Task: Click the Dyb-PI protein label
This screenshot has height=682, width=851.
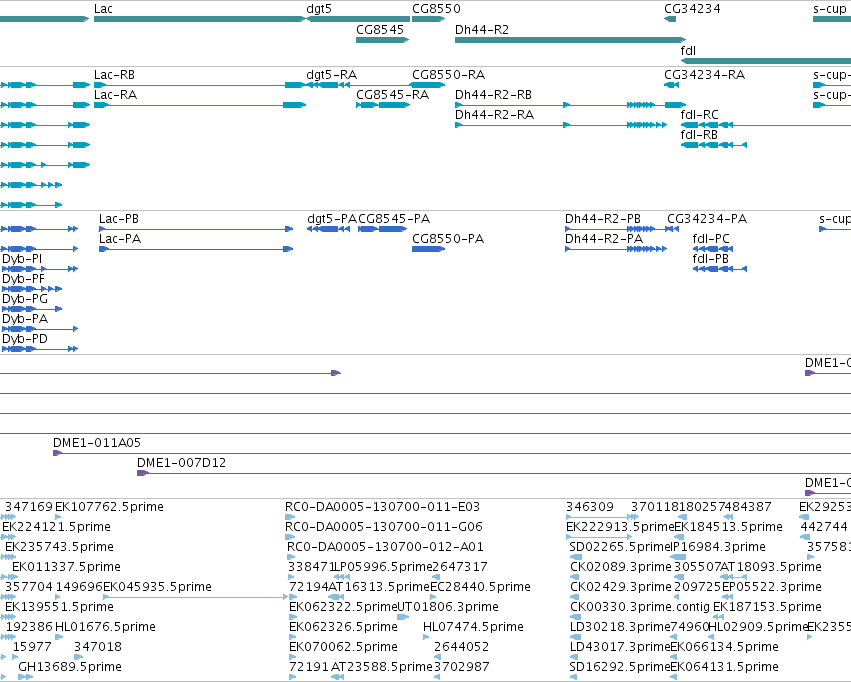Action: (x=22, y=259)
